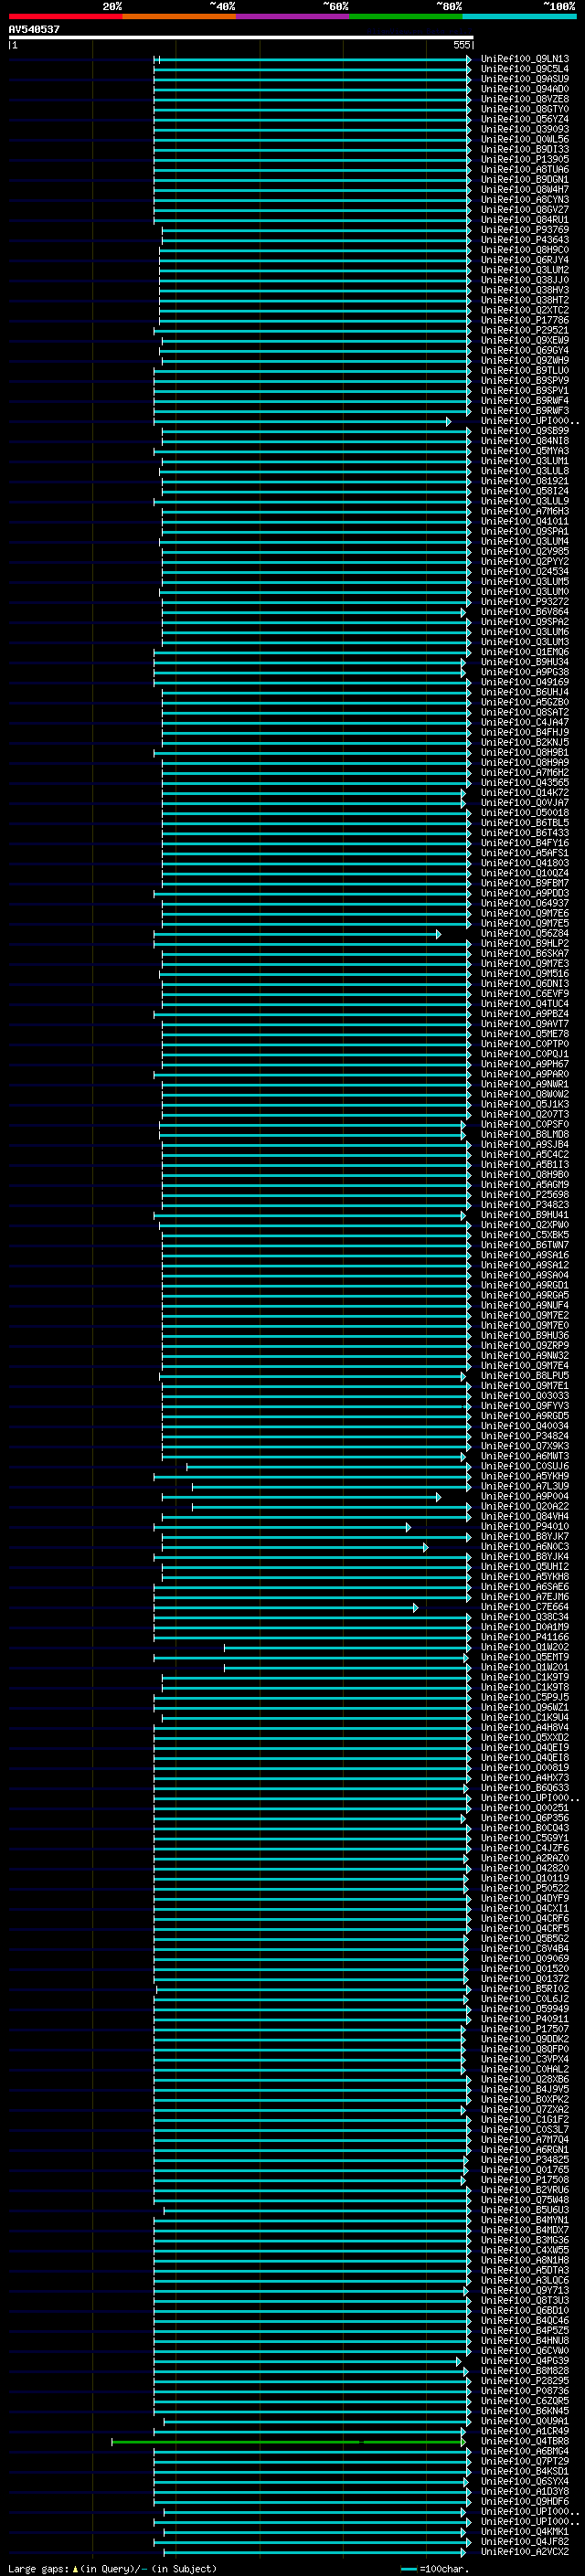Open hit UniRef100_Q9C5L4
The image size is (585, 2576).
click(525, 69)
